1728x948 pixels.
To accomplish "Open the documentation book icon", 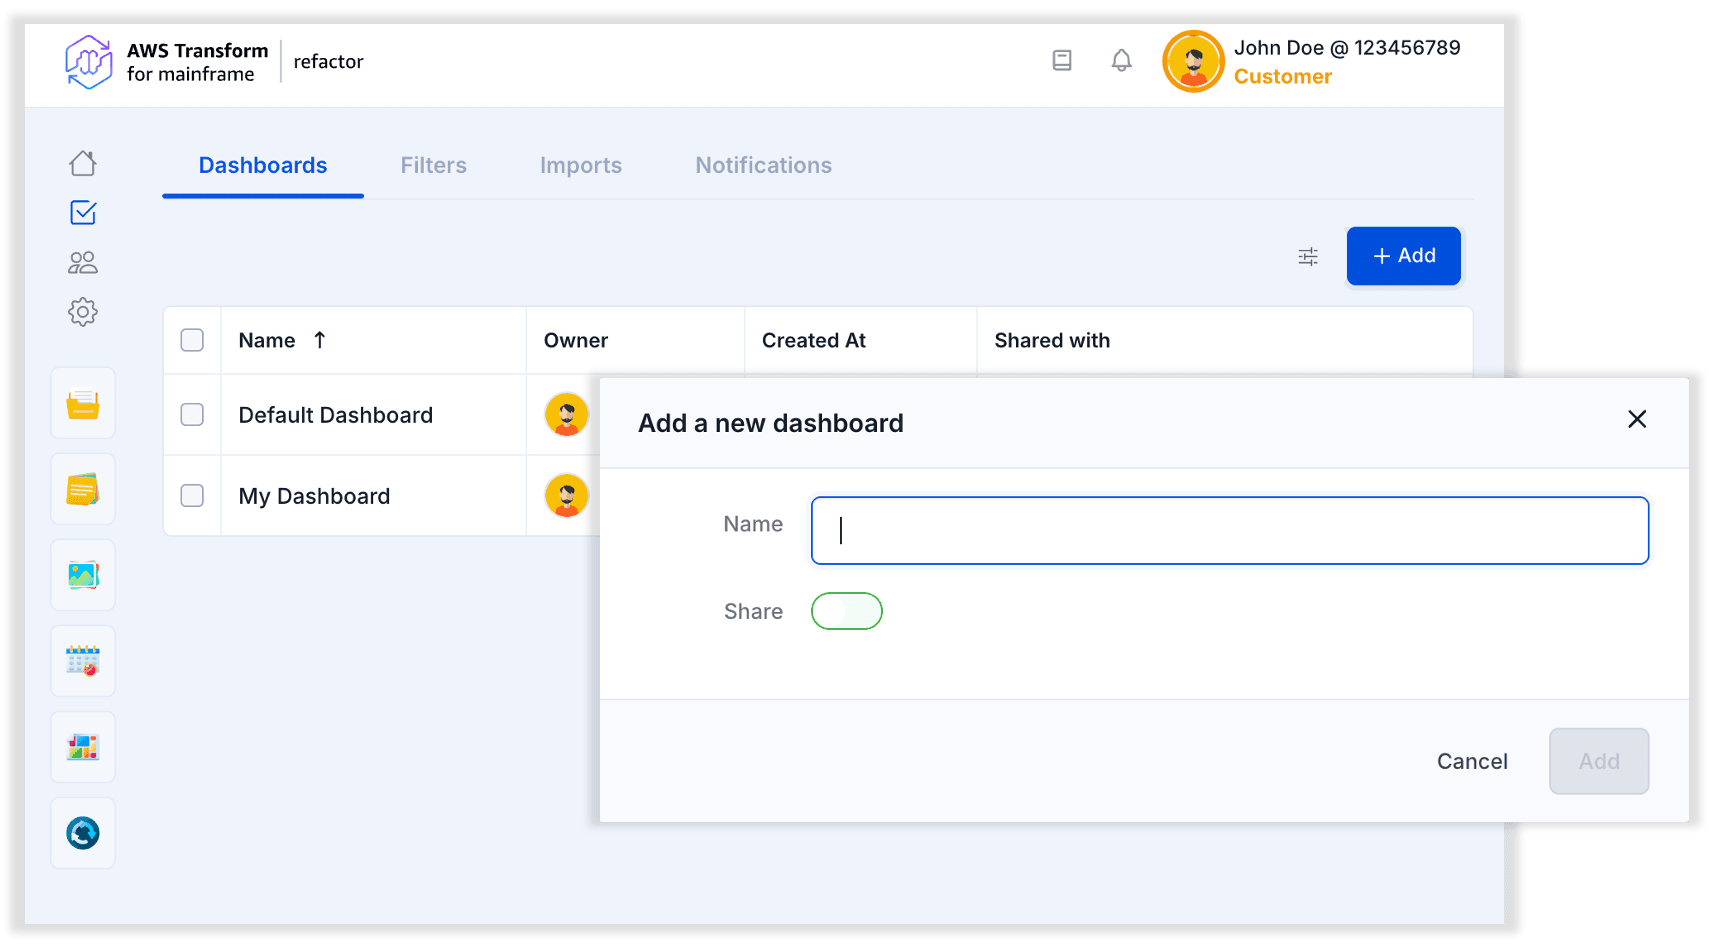I will click(1062, 61).
